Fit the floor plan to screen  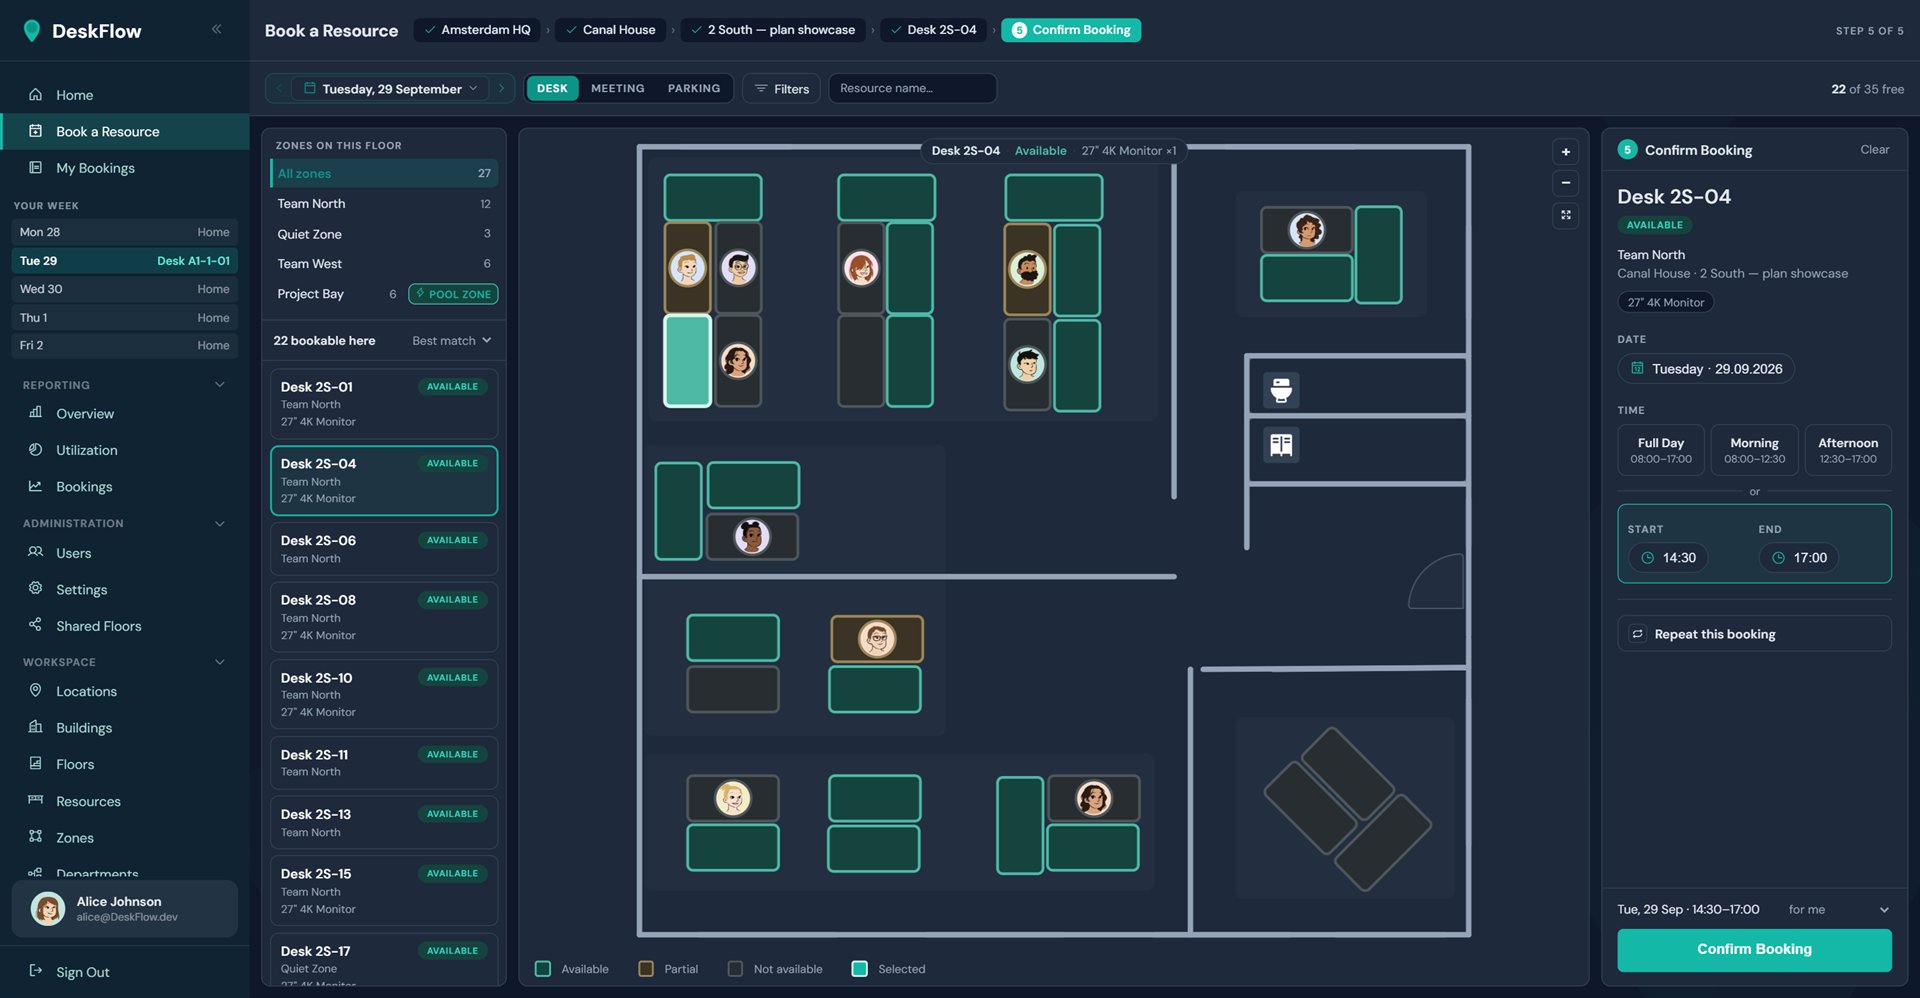coord(1566,215)
